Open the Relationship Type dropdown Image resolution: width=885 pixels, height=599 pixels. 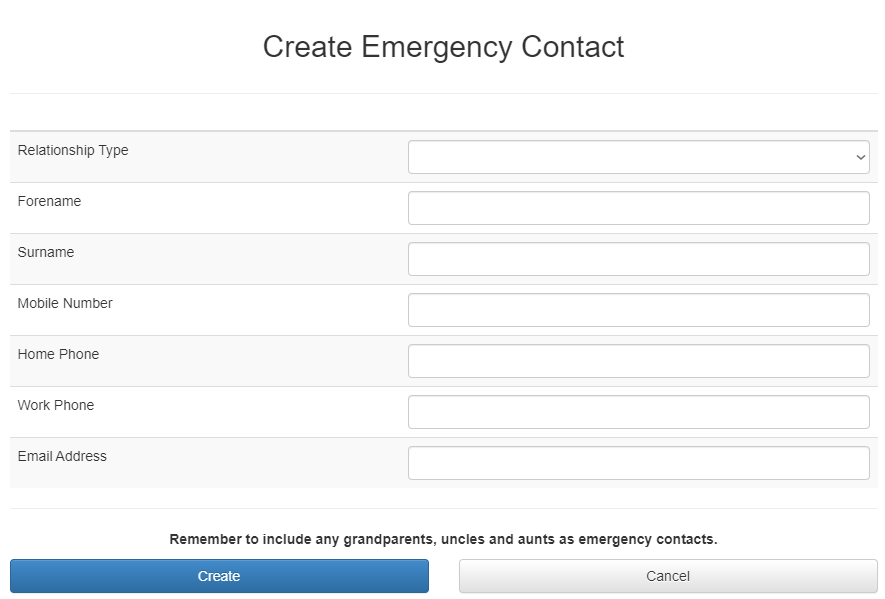click(x=638, y=157)
